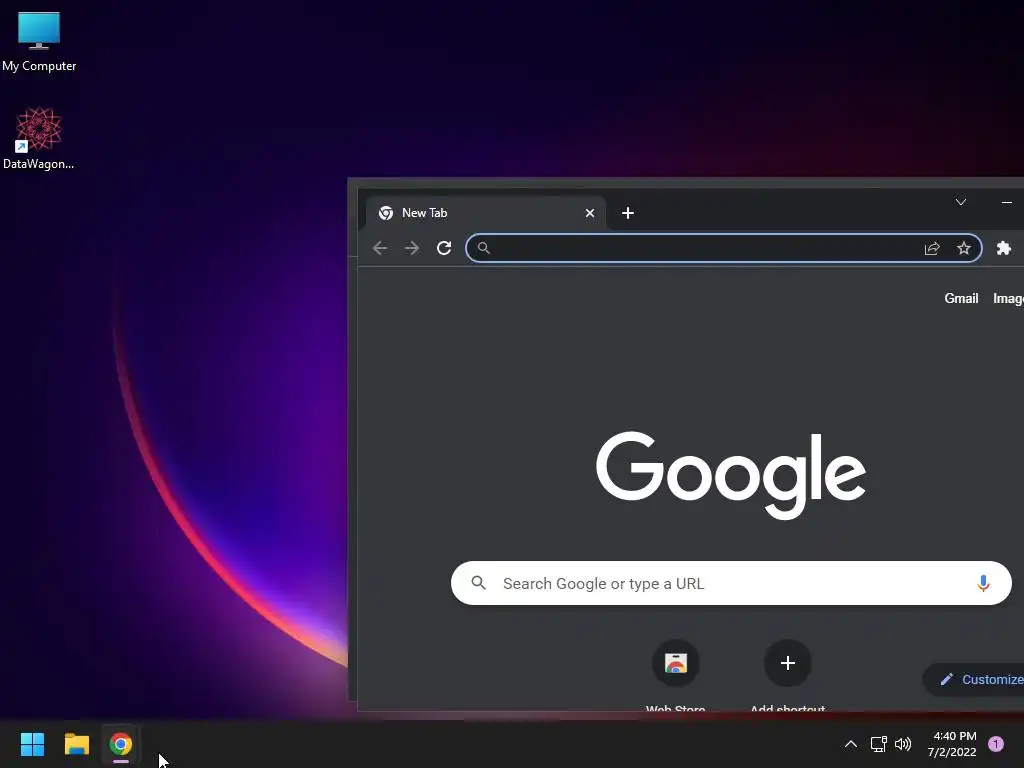The height and width of the screenshot is (768, 1024).
Task: Click the Search Google or type a URL box
Action: click(x=731, y=583)
